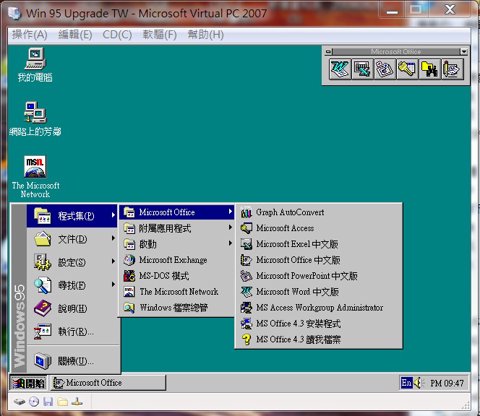Click the Start (開始) button on taskbar

tap(28, 383)
